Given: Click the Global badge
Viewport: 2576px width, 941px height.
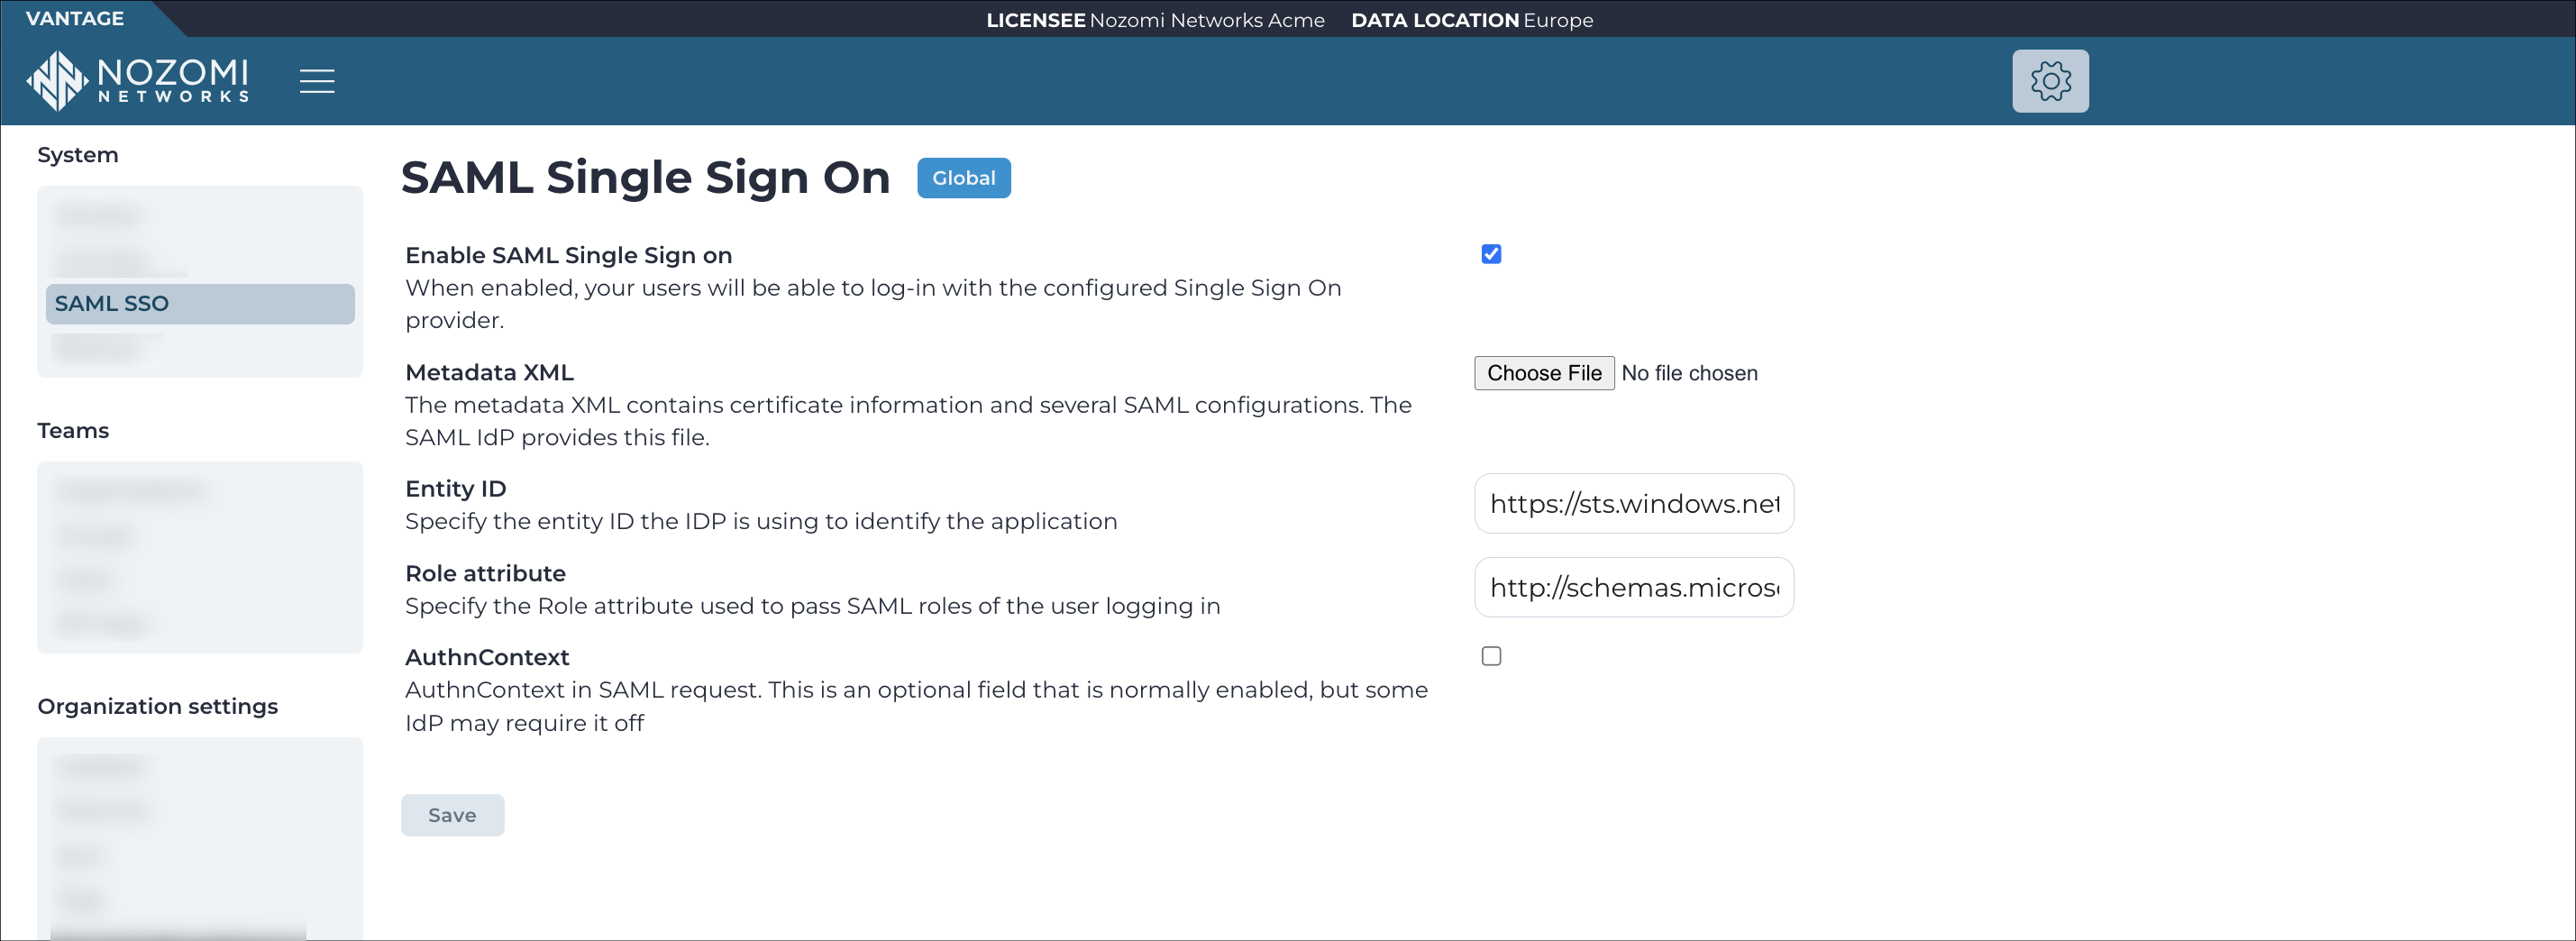Looking at the screenshot, I should pos(964,178).
